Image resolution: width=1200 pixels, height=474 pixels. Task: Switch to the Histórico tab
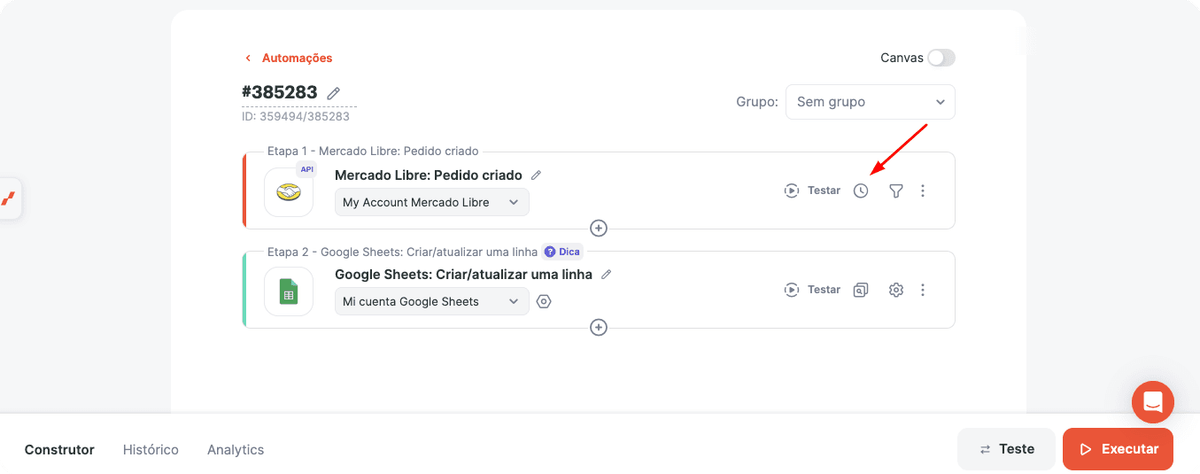151,450
